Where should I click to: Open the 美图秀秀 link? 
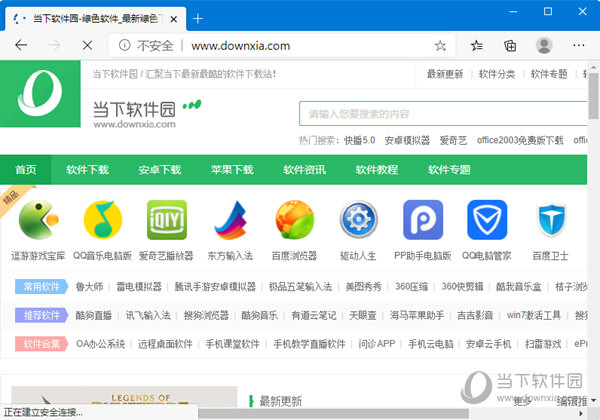point(364,287)
